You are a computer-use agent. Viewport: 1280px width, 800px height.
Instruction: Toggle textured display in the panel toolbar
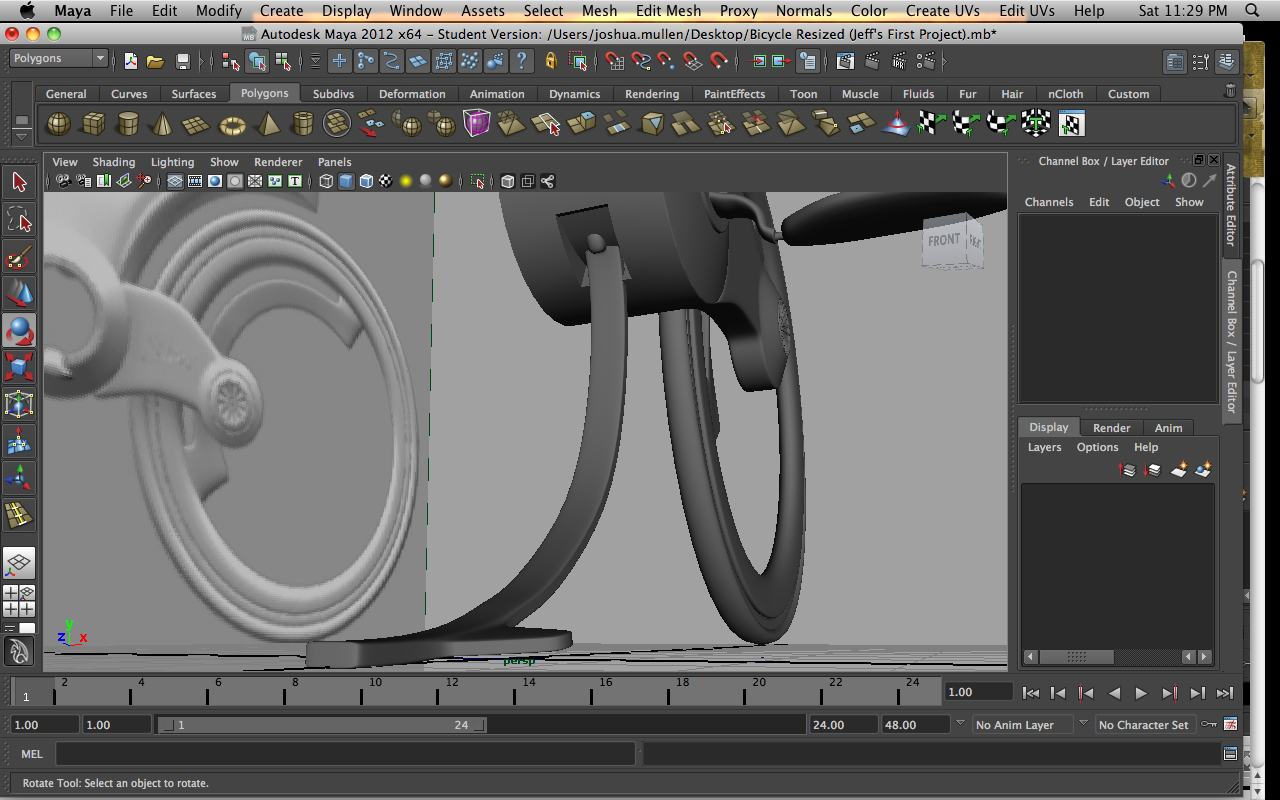(386, 181)
